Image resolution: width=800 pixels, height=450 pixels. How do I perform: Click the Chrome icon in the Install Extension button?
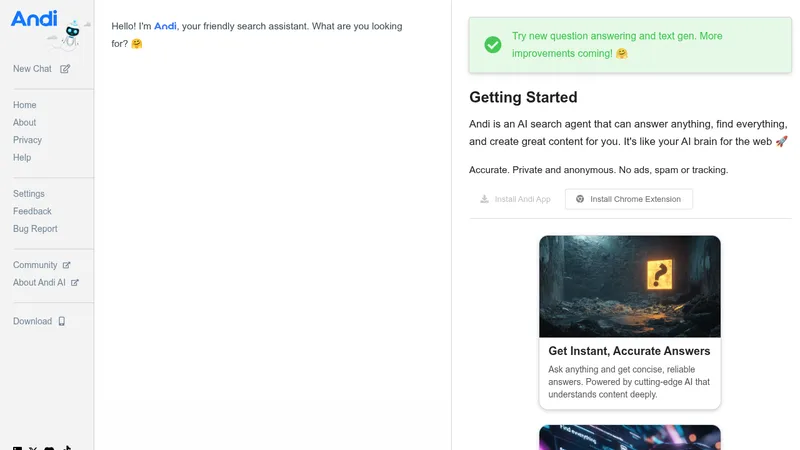(x=580, y=199)
